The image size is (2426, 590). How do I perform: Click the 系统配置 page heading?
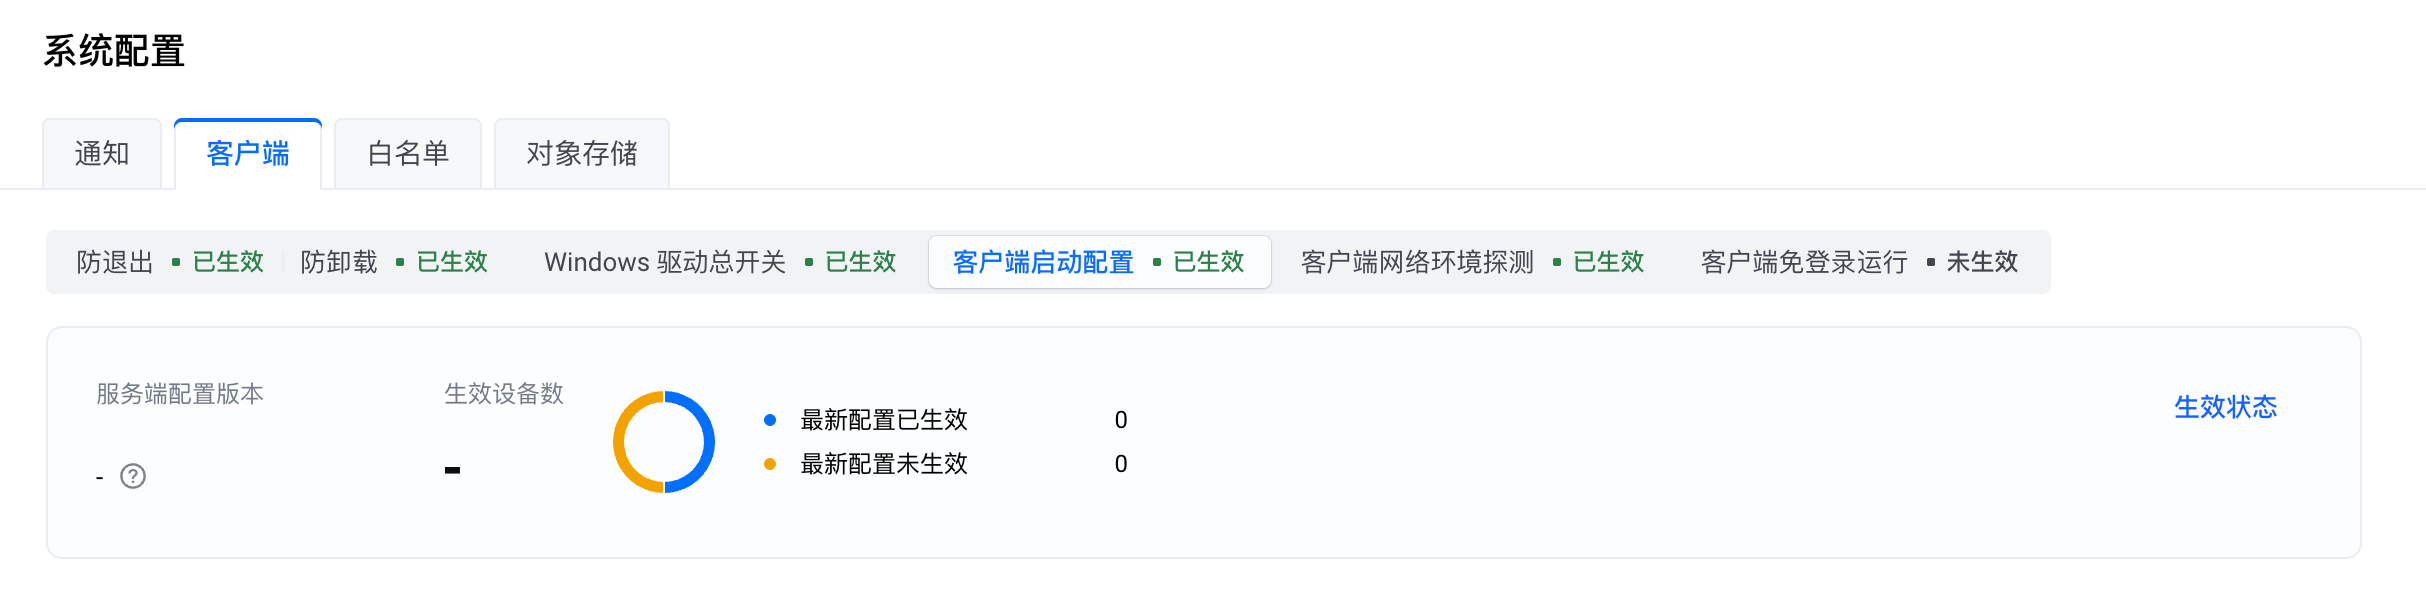pos(114,51)
